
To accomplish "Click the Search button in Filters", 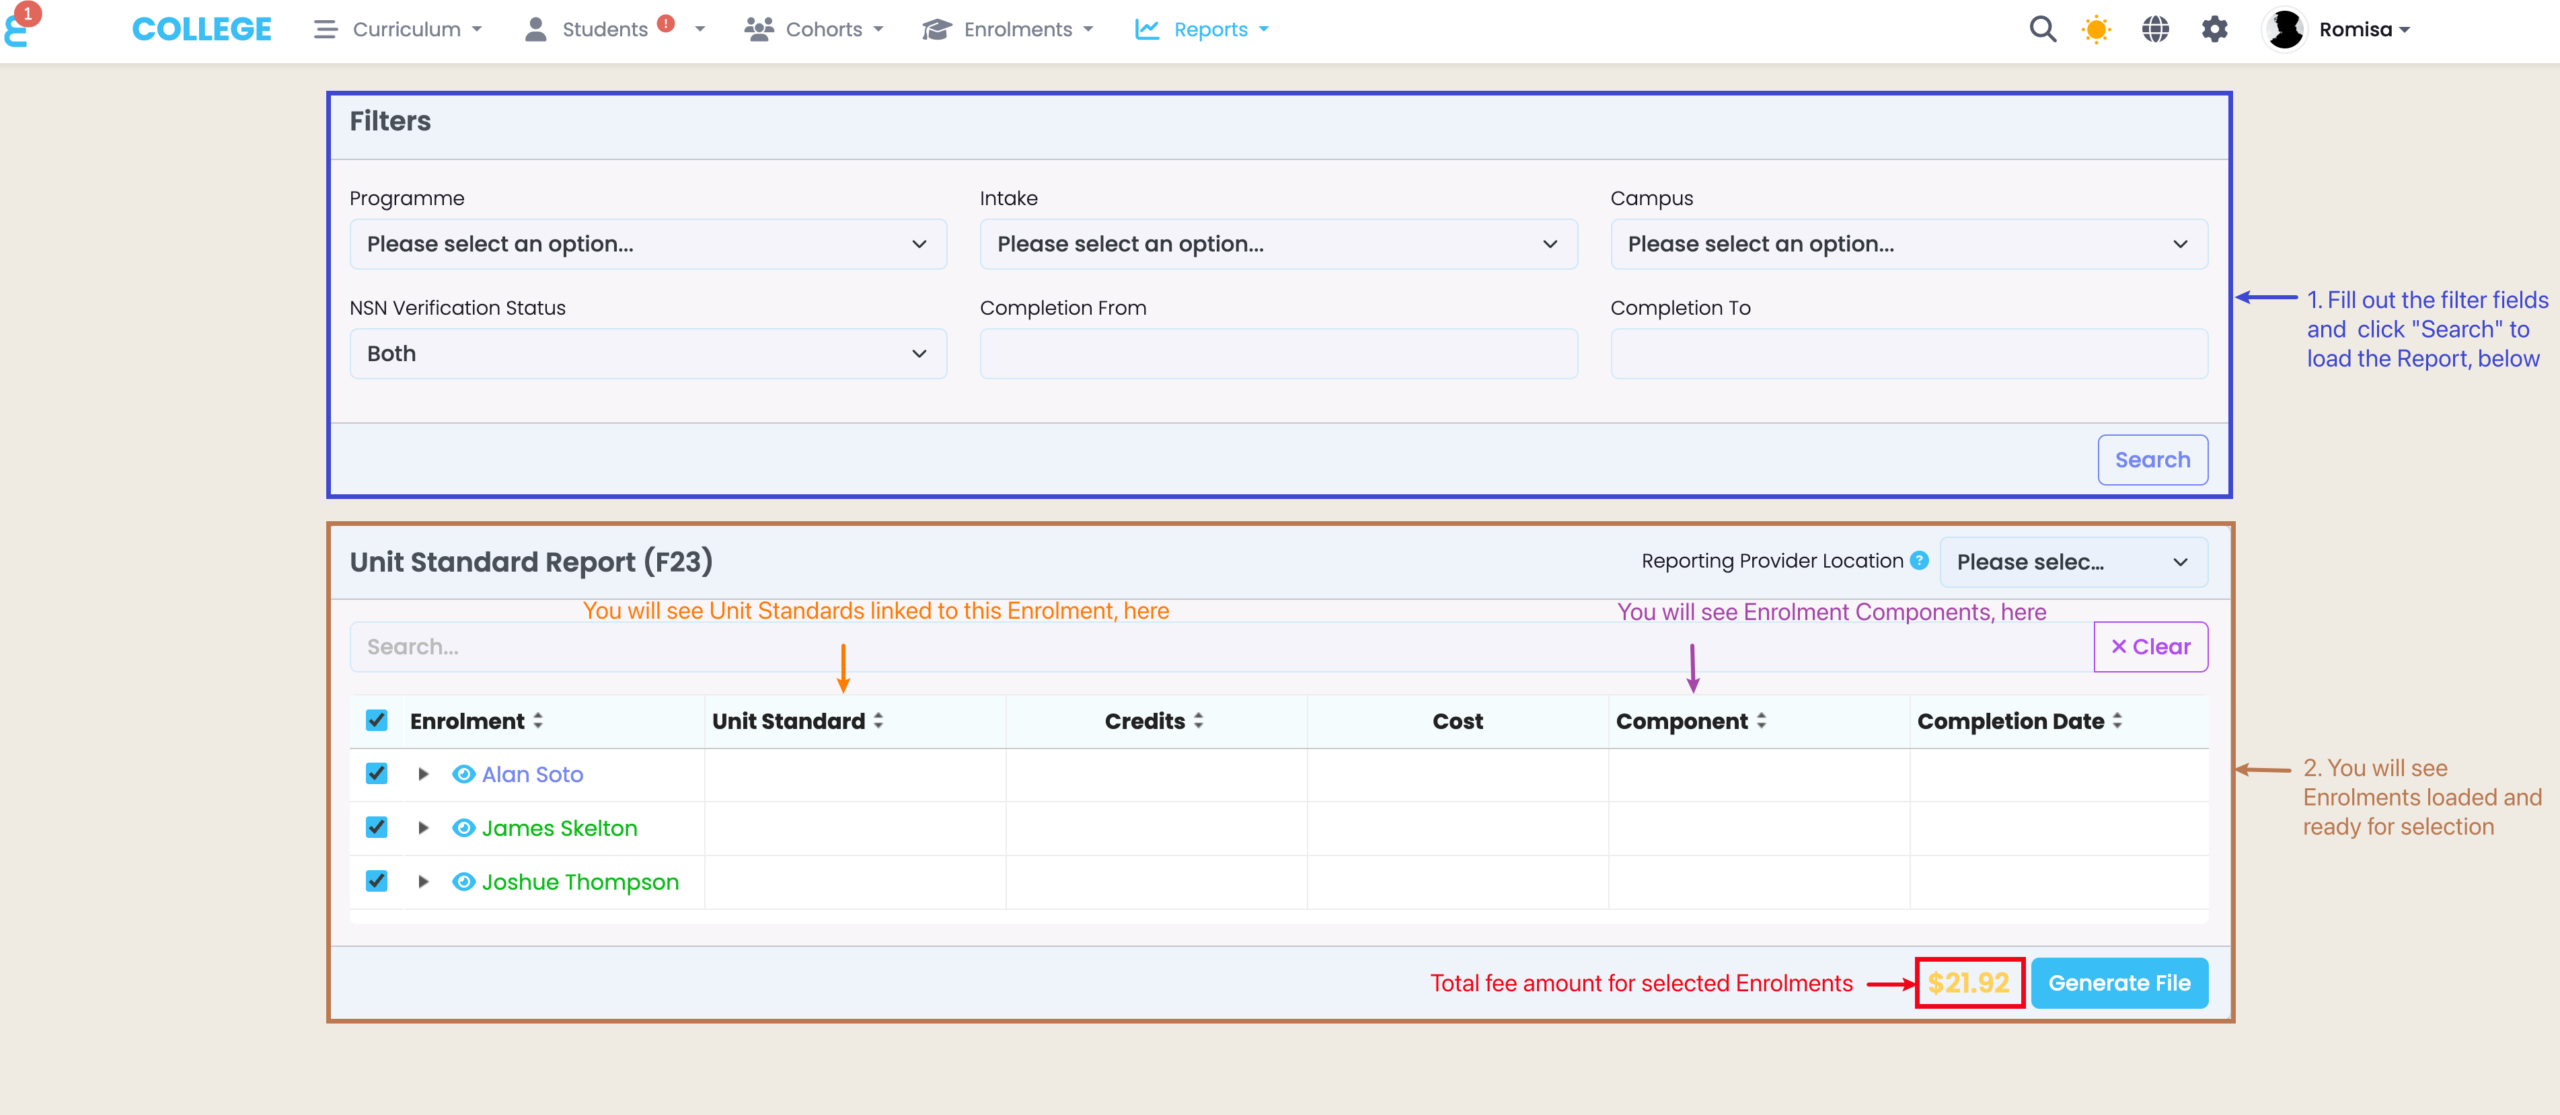I will [x=2152, y=460].
